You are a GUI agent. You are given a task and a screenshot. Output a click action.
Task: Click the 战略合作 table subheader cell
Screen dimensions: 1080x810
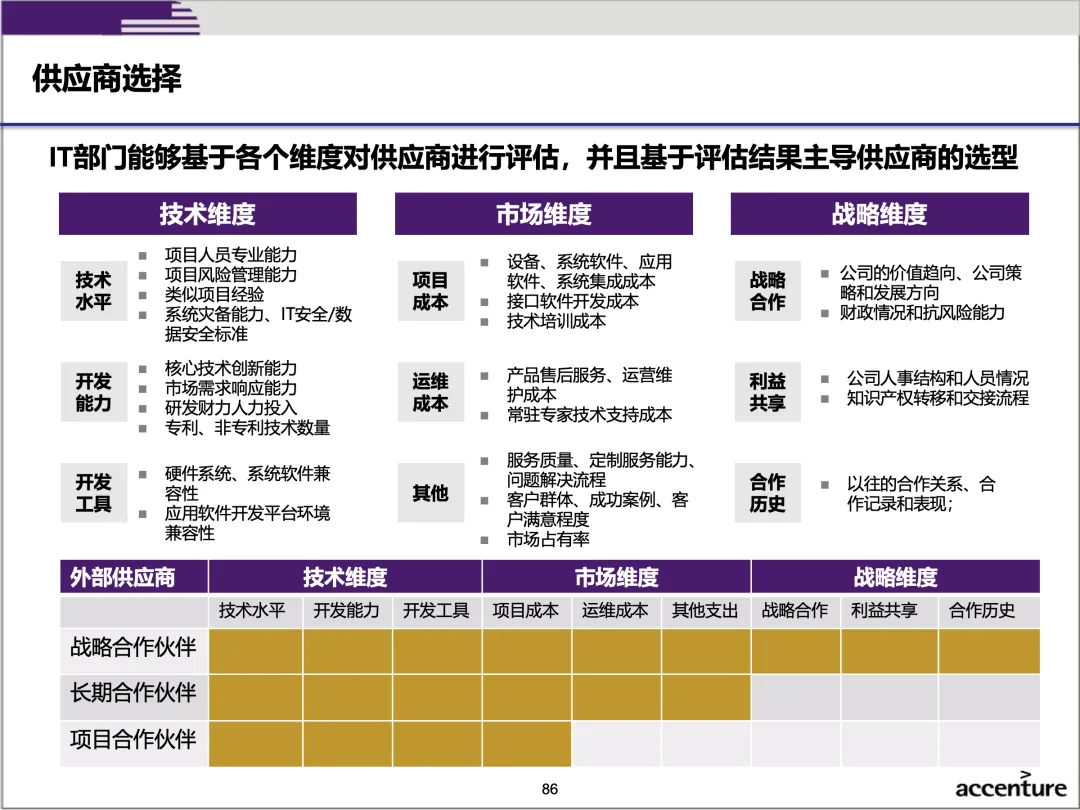pyautogui.click(x=796, y=611)
